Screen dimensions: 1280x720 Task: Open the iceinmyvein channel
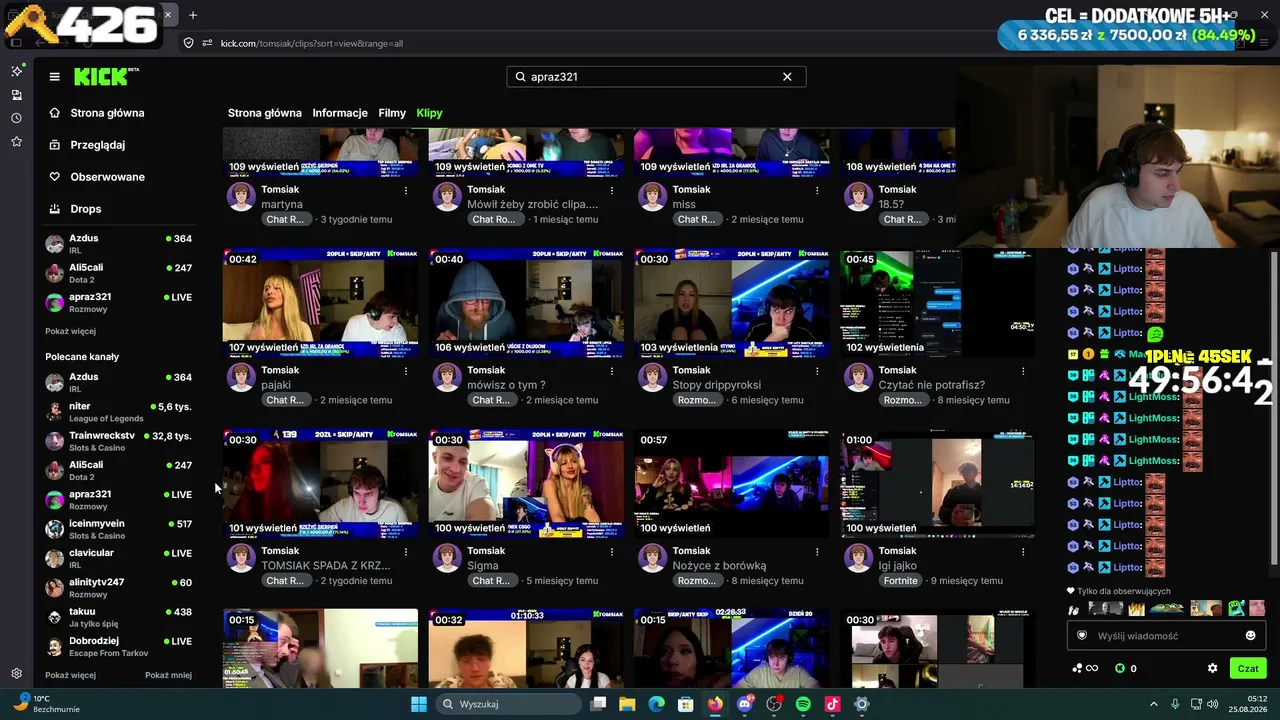[118, 529]
